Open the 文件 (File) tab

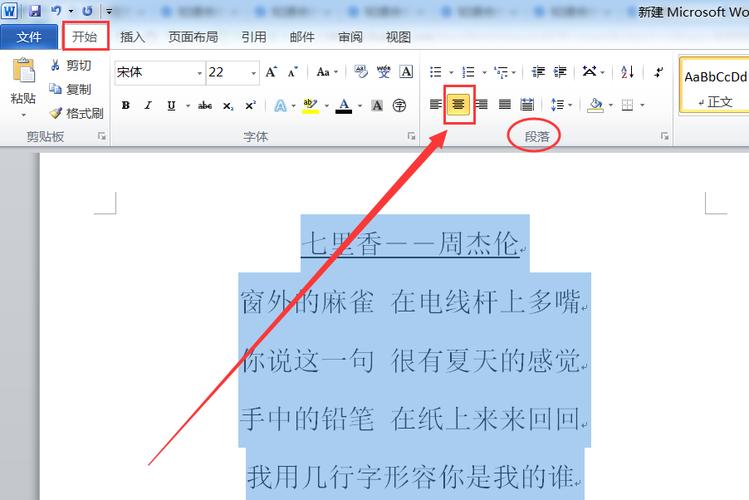click(29, 37)
